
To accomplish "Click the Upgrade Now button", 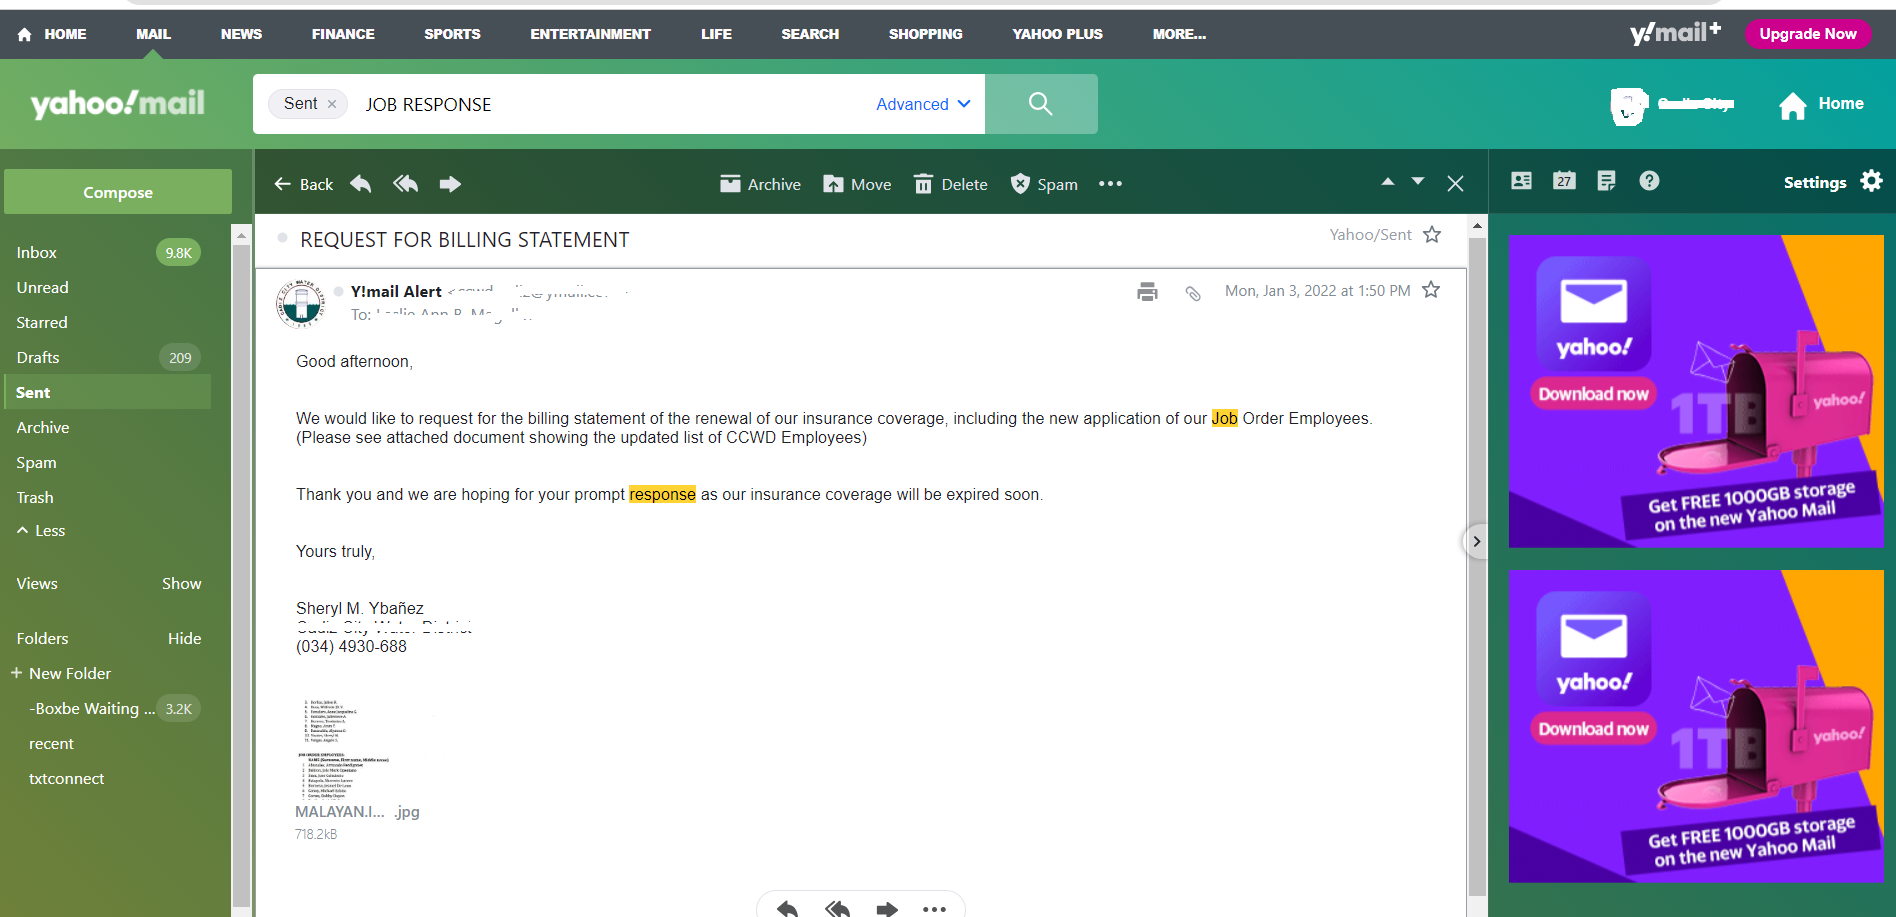I will pyautogui.click(x=1808, y=34).
